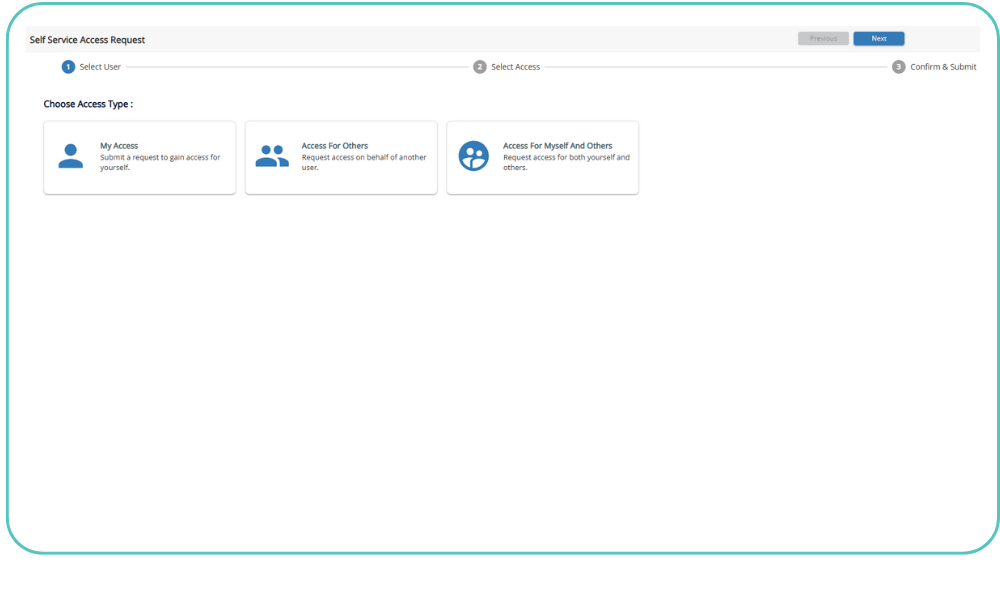This screenshot has width=1000, height=601.
Task: Click the circular group icon for Myself And Others
Action: point(473,156)
